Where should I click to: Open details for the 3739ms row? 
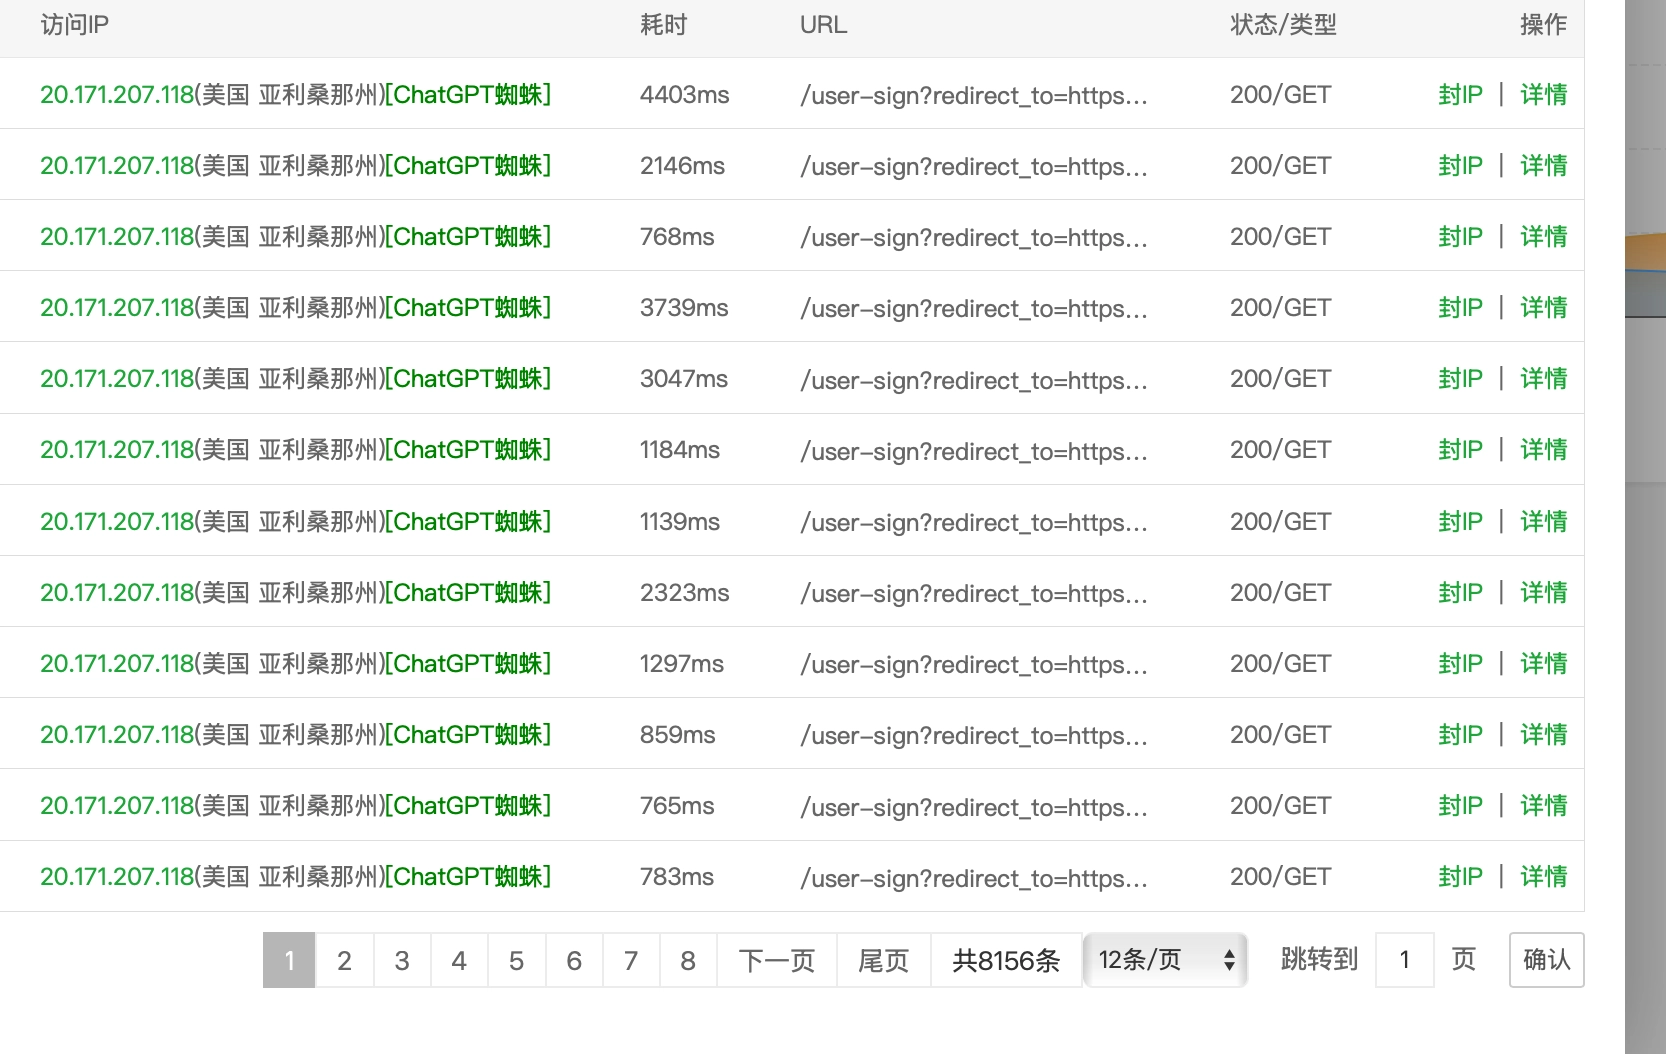click(x=1543, y=307)
